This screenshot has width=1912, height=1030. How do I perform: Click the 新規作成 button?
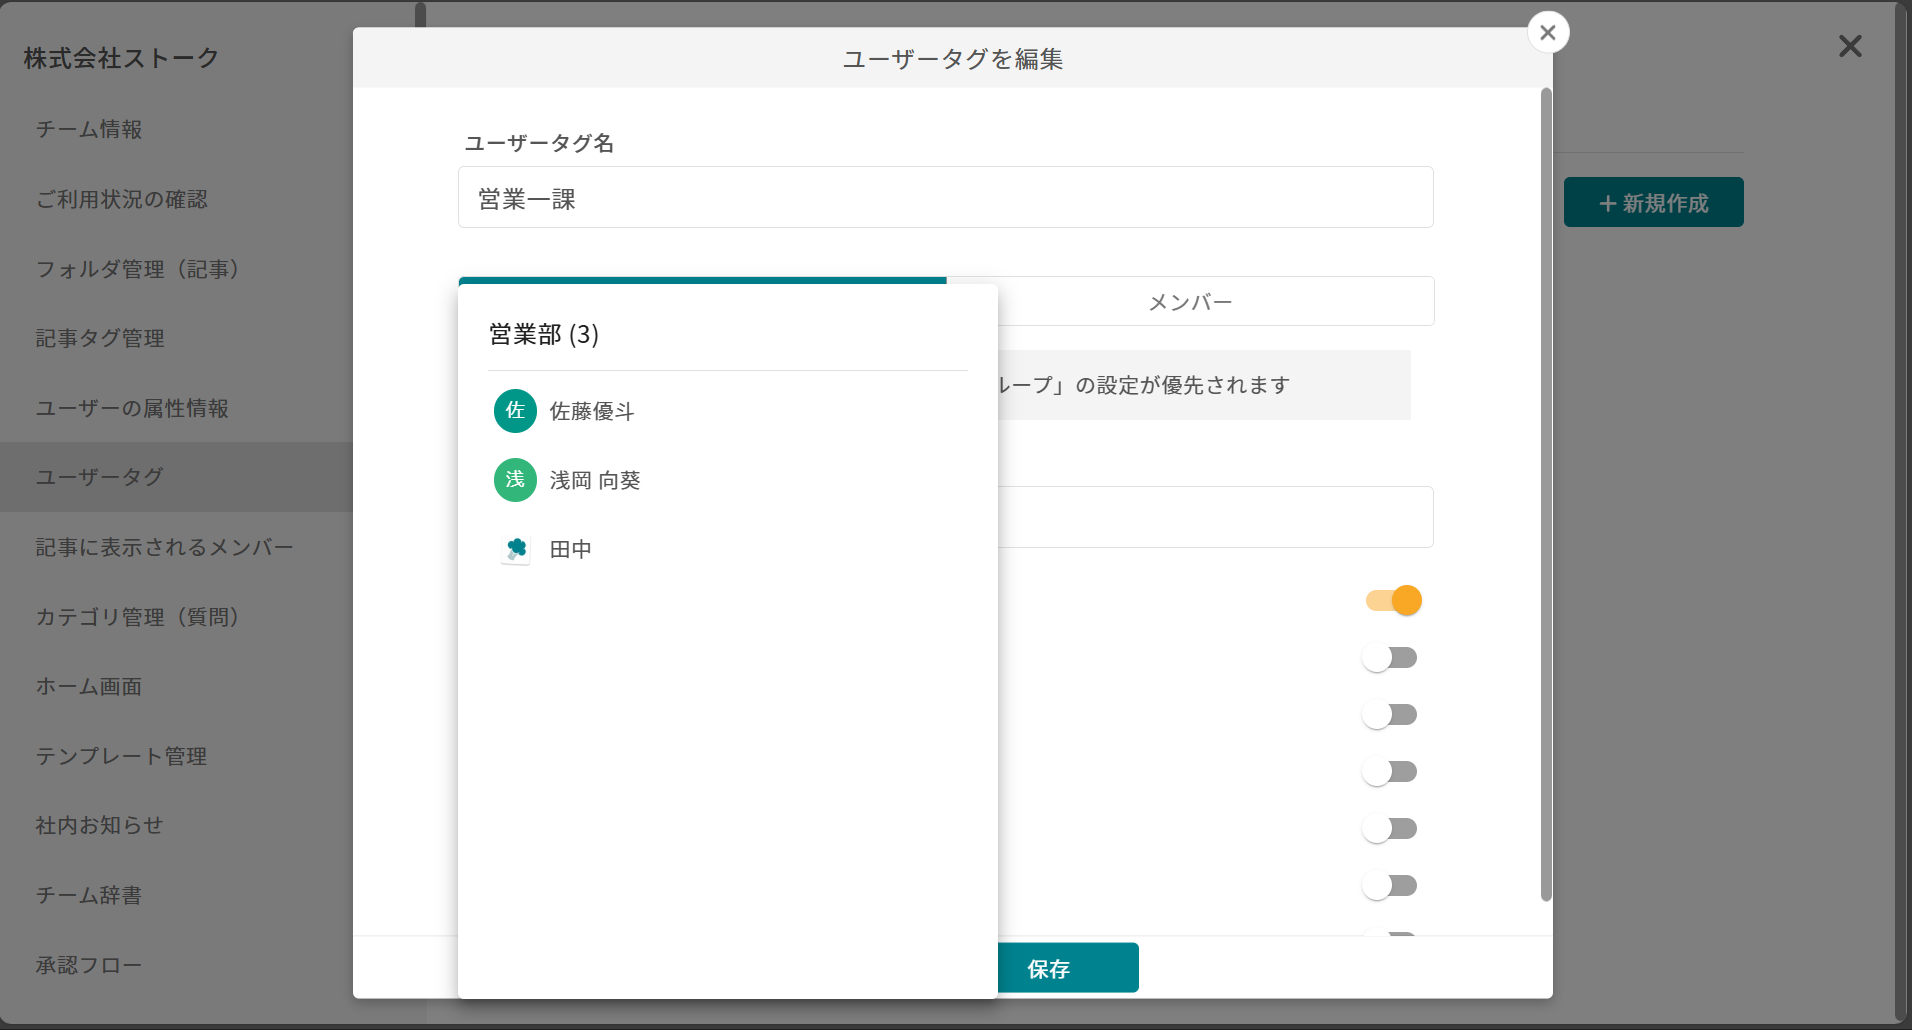[x=1653, y=202]
